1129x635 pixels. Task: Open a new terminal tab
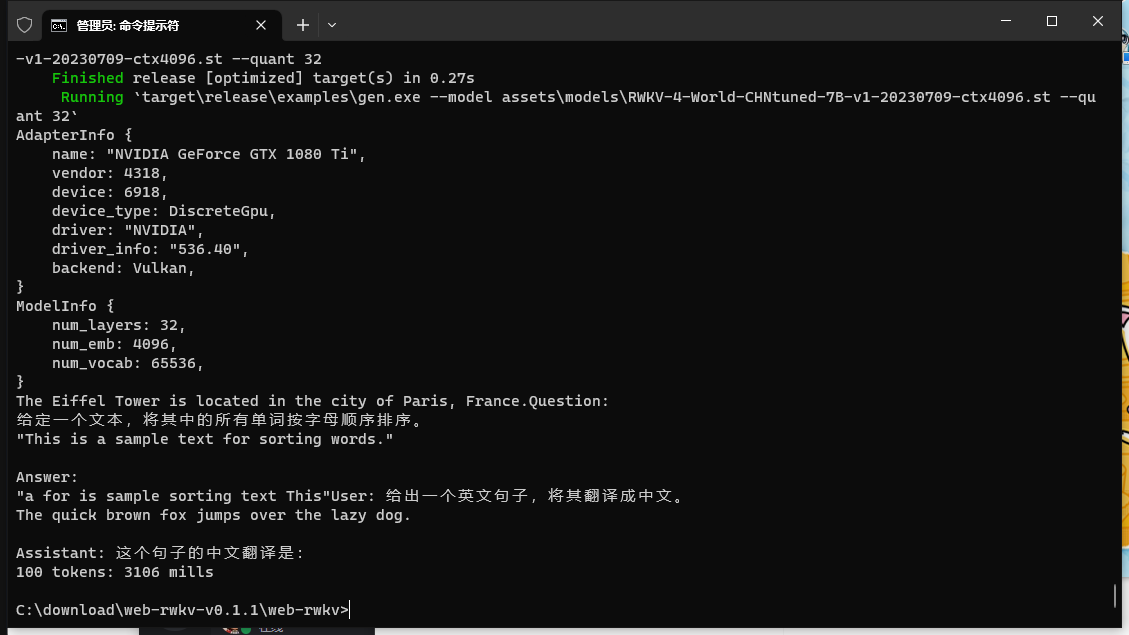303,25
